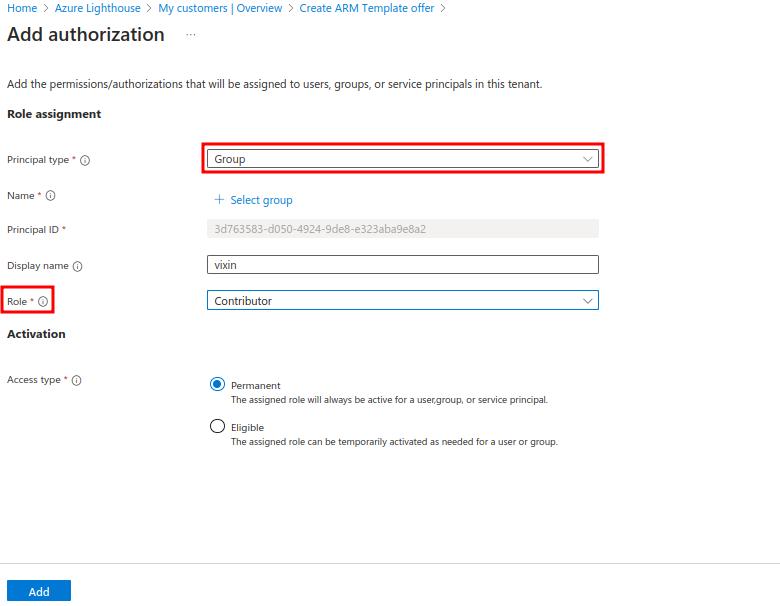Click the Select group link
780x606 pixels.
click(261, 200)
